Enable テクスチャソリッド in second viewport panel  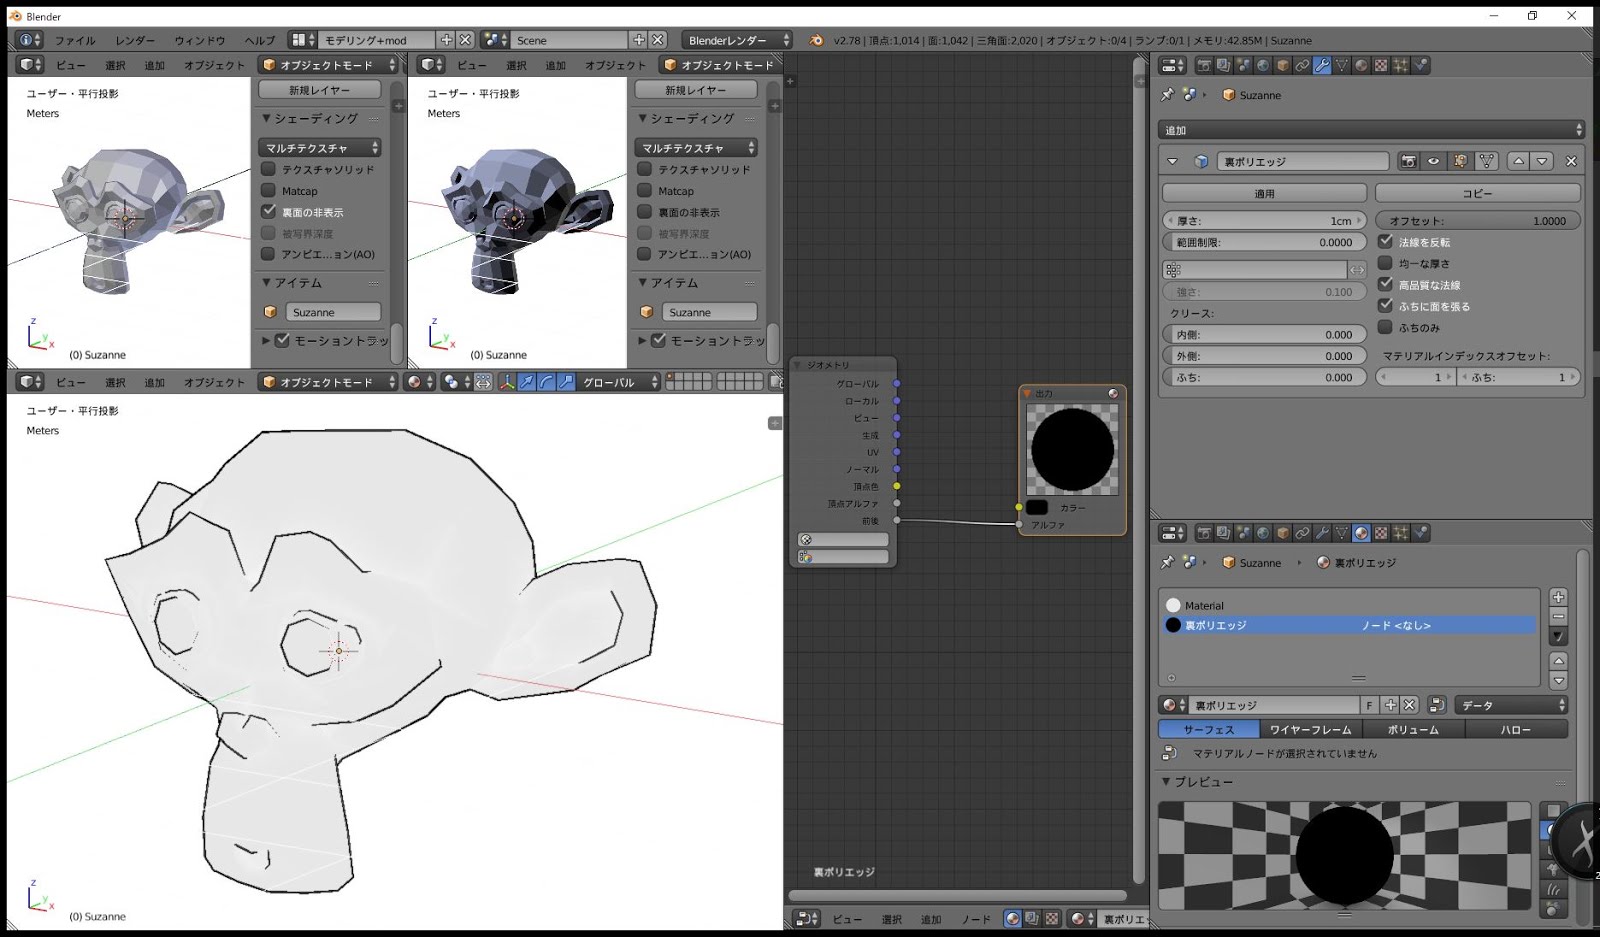[x=644, y=169]
